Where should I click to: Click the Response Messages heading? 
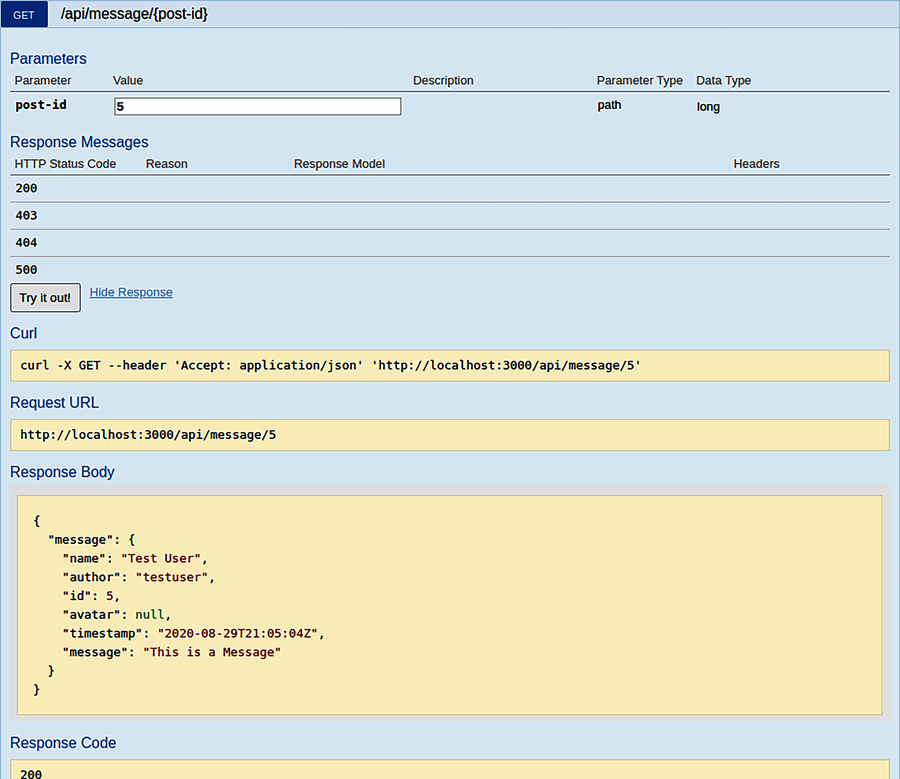[79, 142]
